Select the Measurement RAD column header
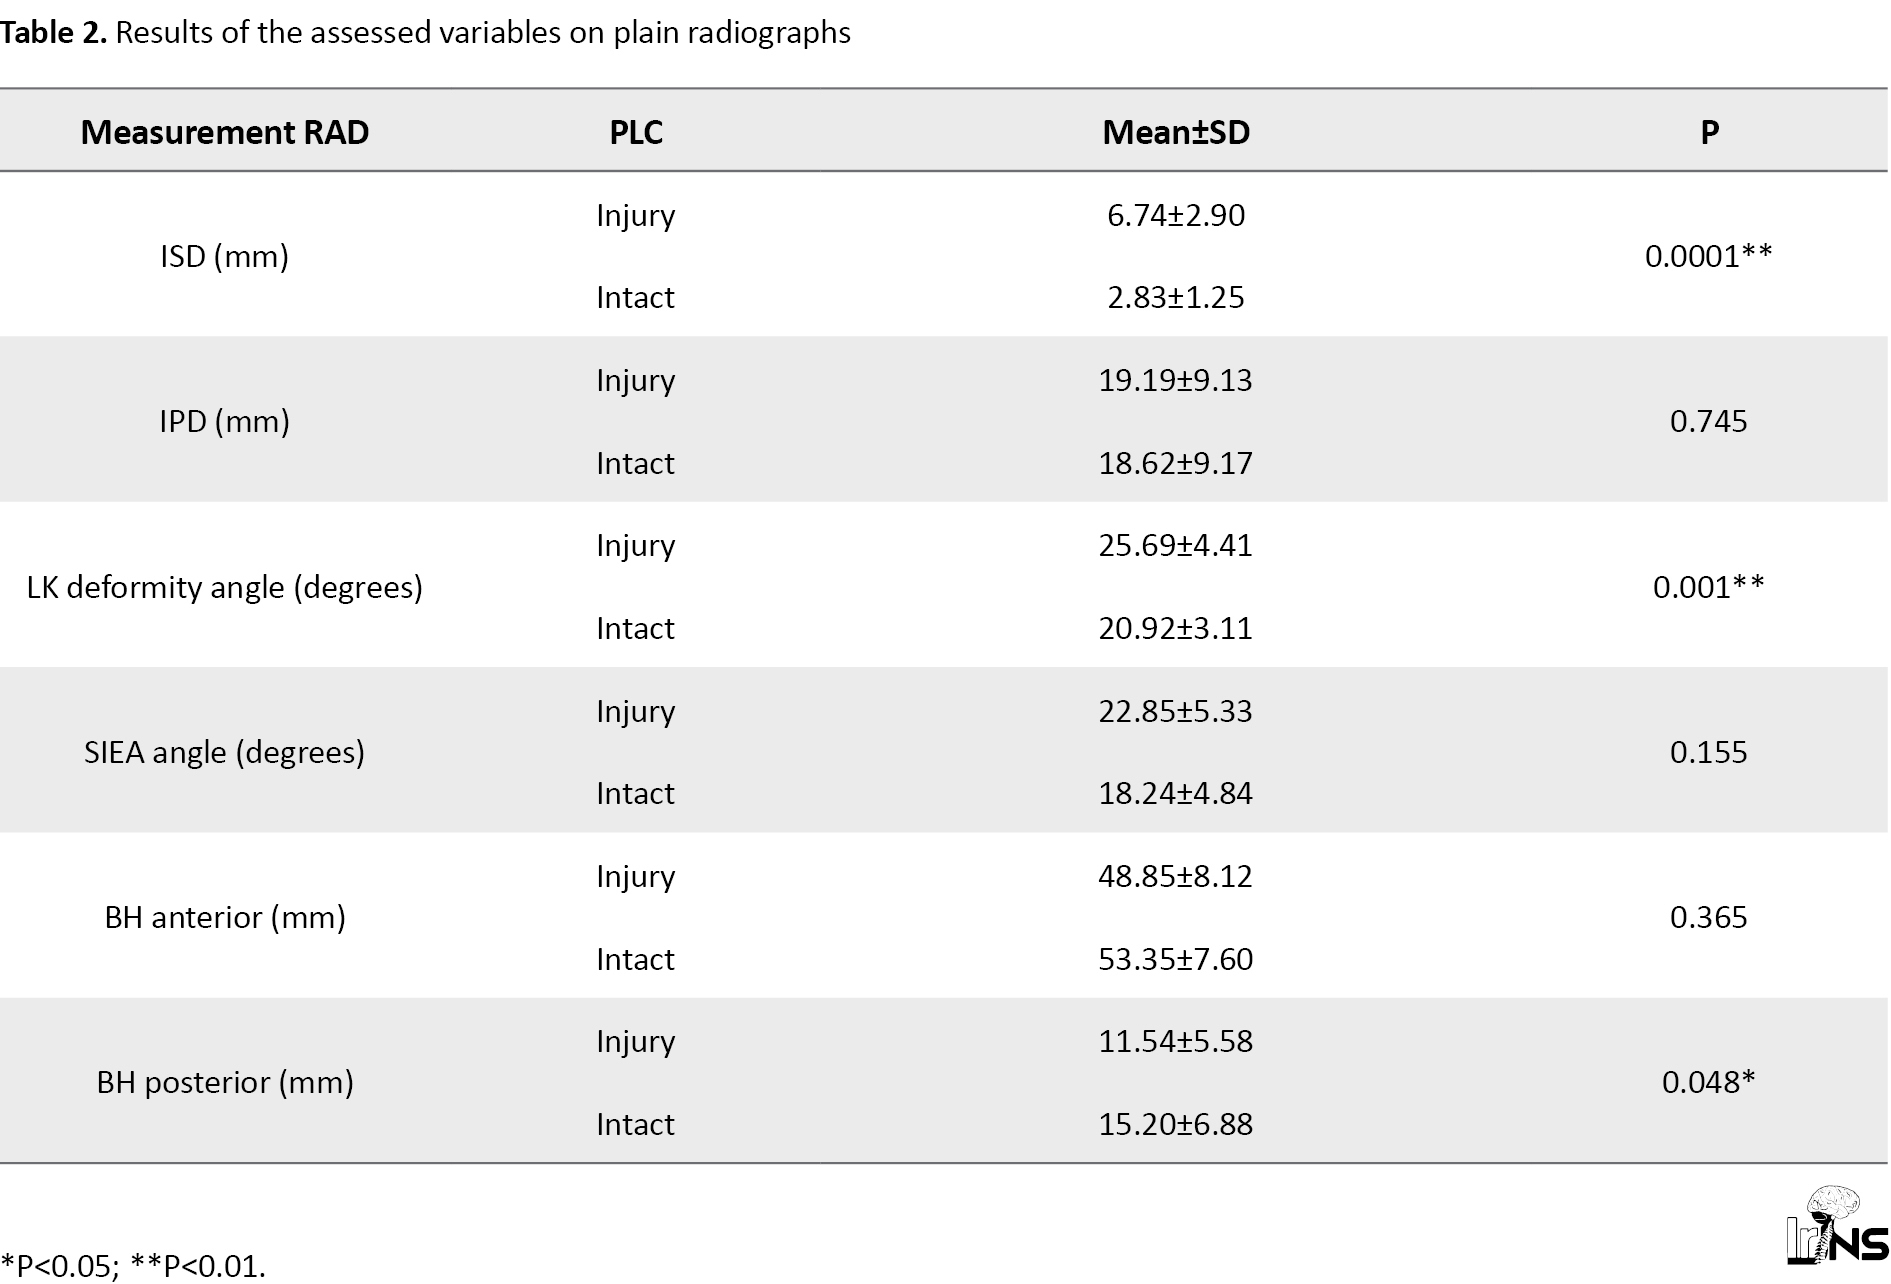1891x1284 pixels. pos(225,132)
